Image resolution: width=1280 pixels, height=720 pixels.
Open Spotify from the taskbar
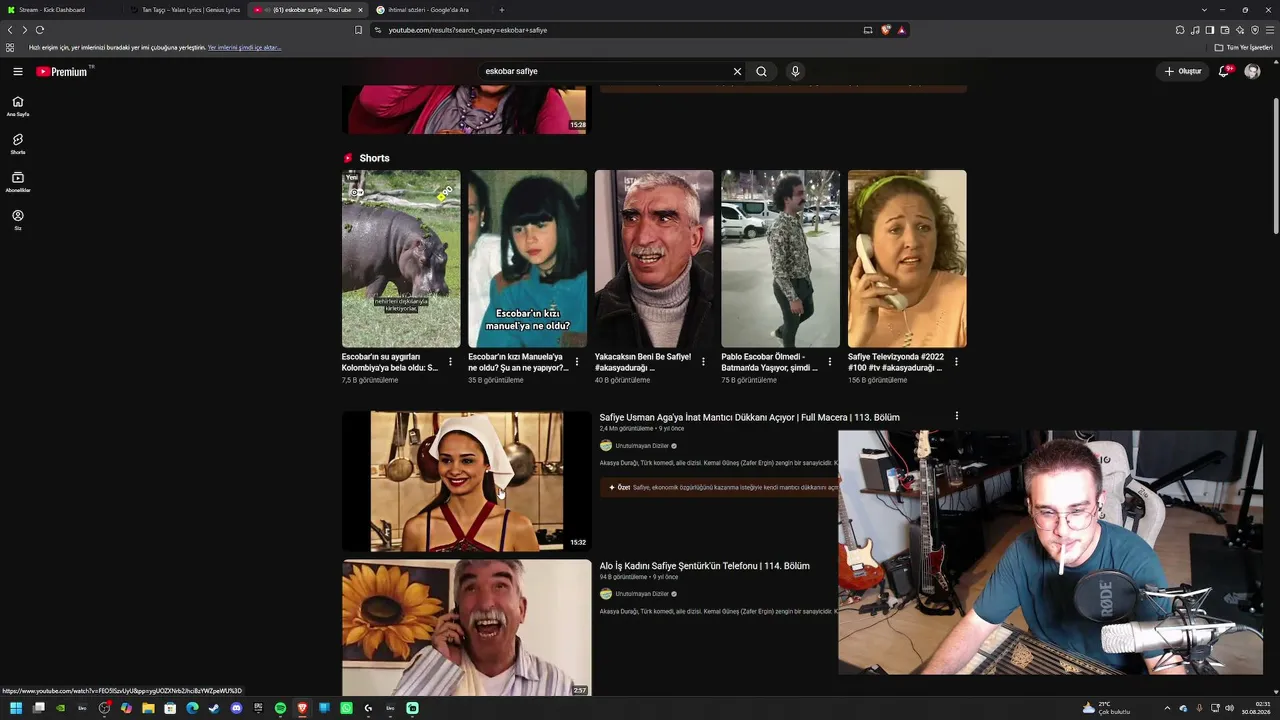click(280, 708)
